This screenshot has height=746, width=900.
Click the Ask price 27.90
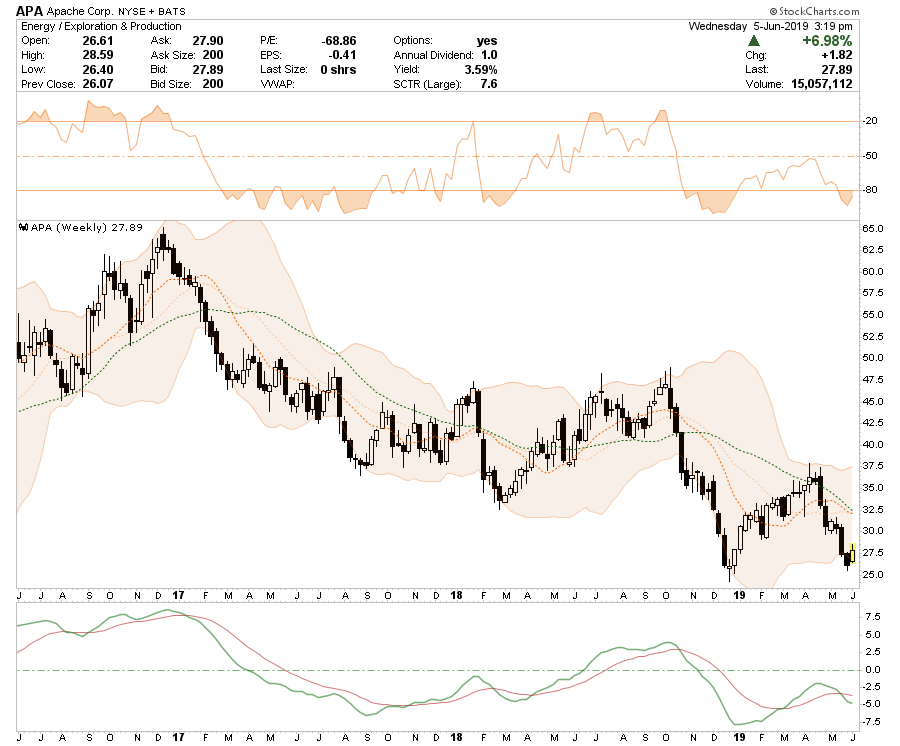point(208,41)
